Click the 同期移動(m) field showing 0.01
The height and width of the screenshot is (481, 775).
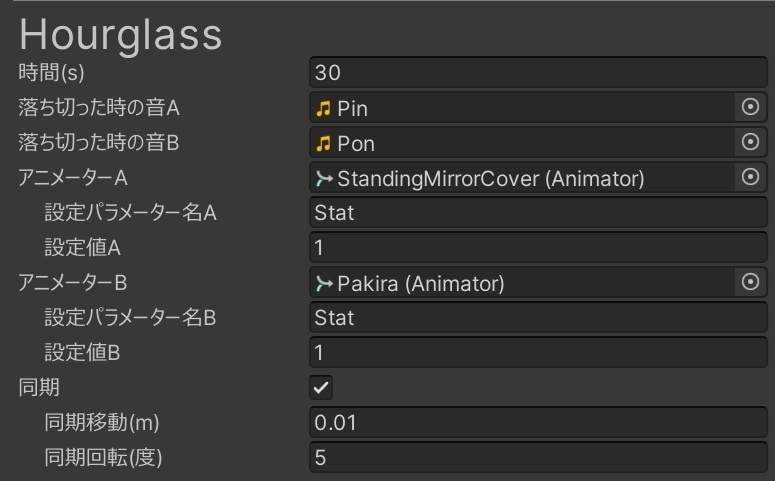point(538,423)
